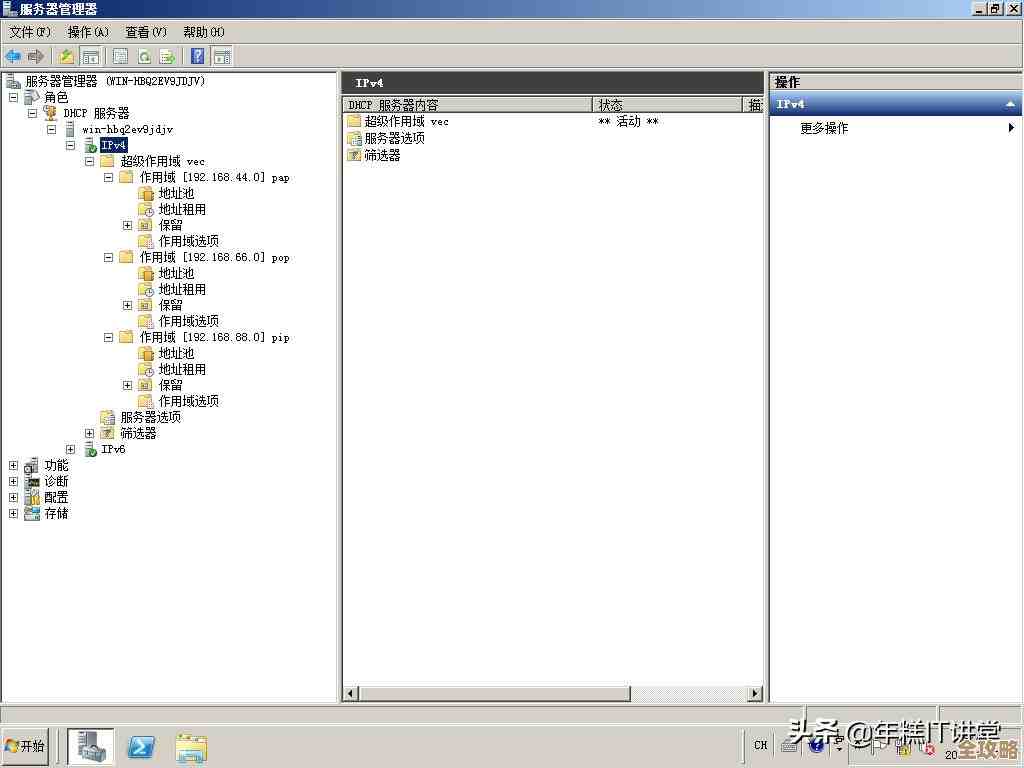Click the 开始 Start button
Image resolution: width=1024 pixels, height=768 pixels.
(26, 746)
